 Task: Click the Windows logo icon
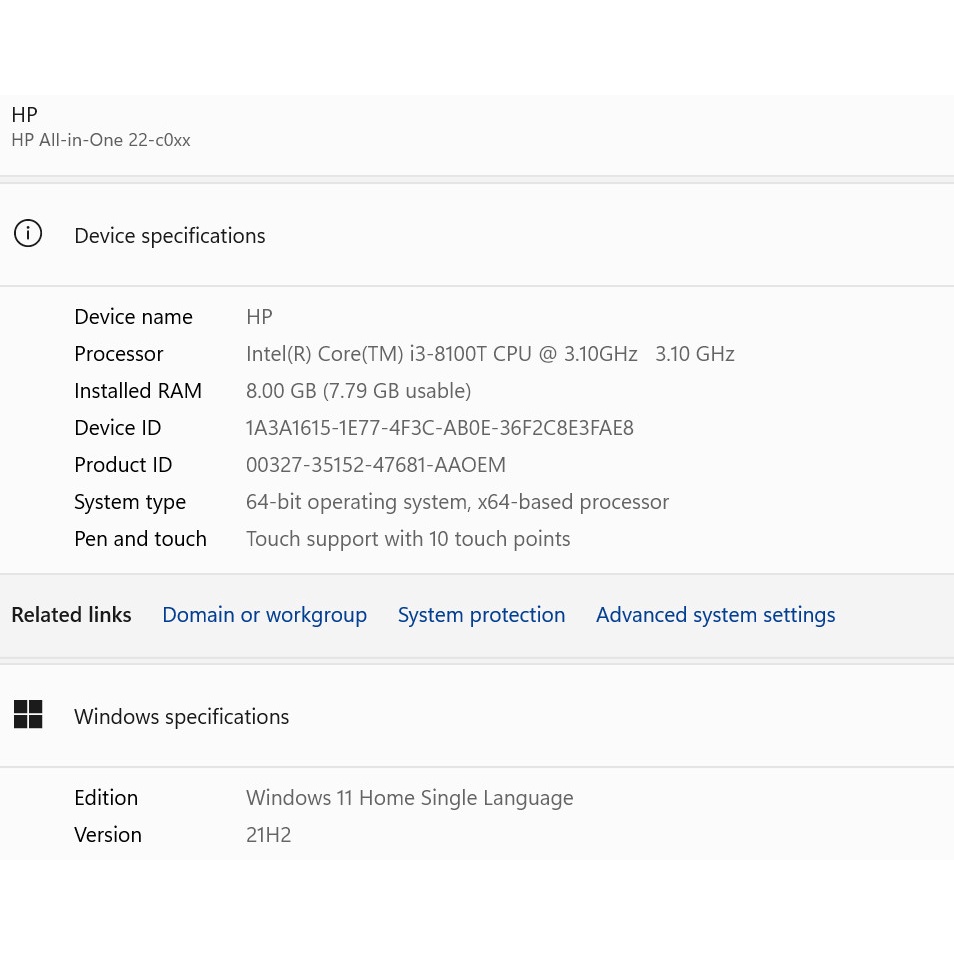(28, 715)
